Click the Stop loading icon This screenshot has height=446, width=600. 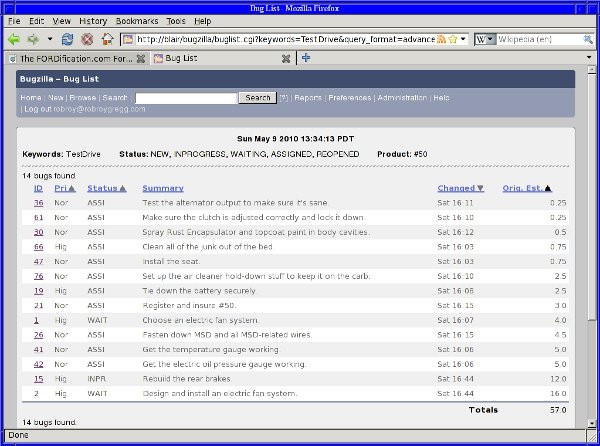87,39
